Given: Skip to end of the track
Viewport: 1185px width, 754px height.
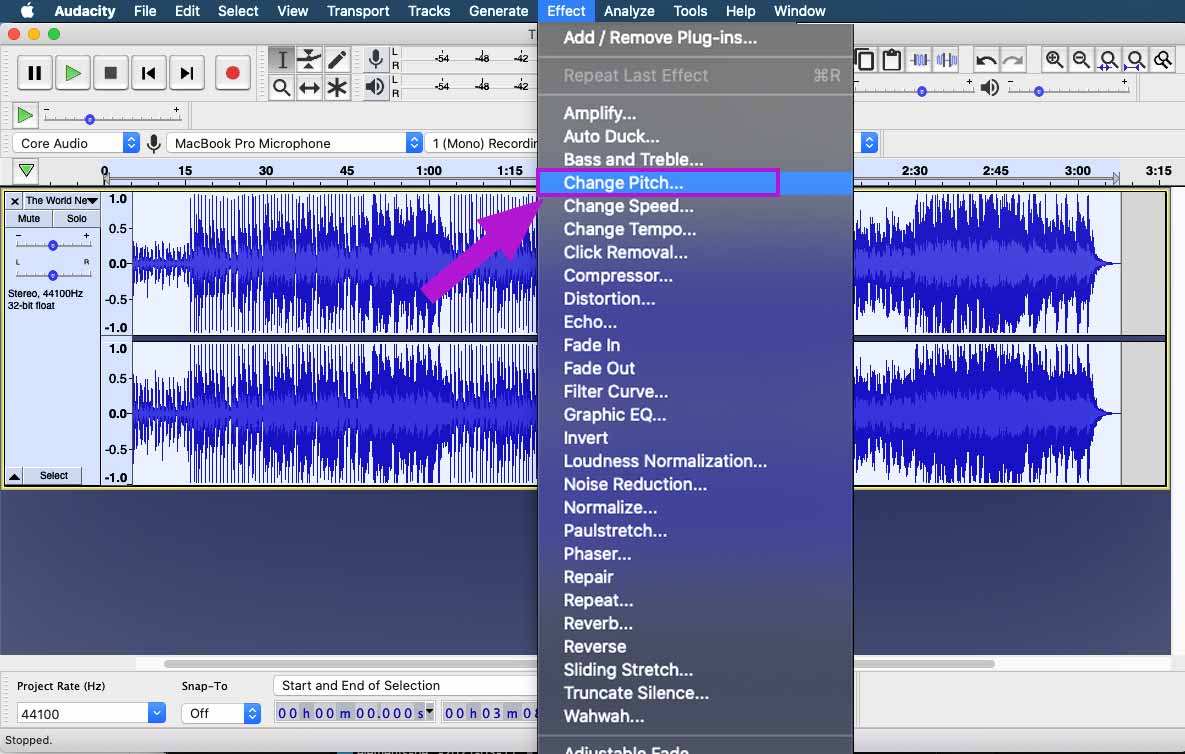Looking at the screenshot, I should (x=187, y=73).
